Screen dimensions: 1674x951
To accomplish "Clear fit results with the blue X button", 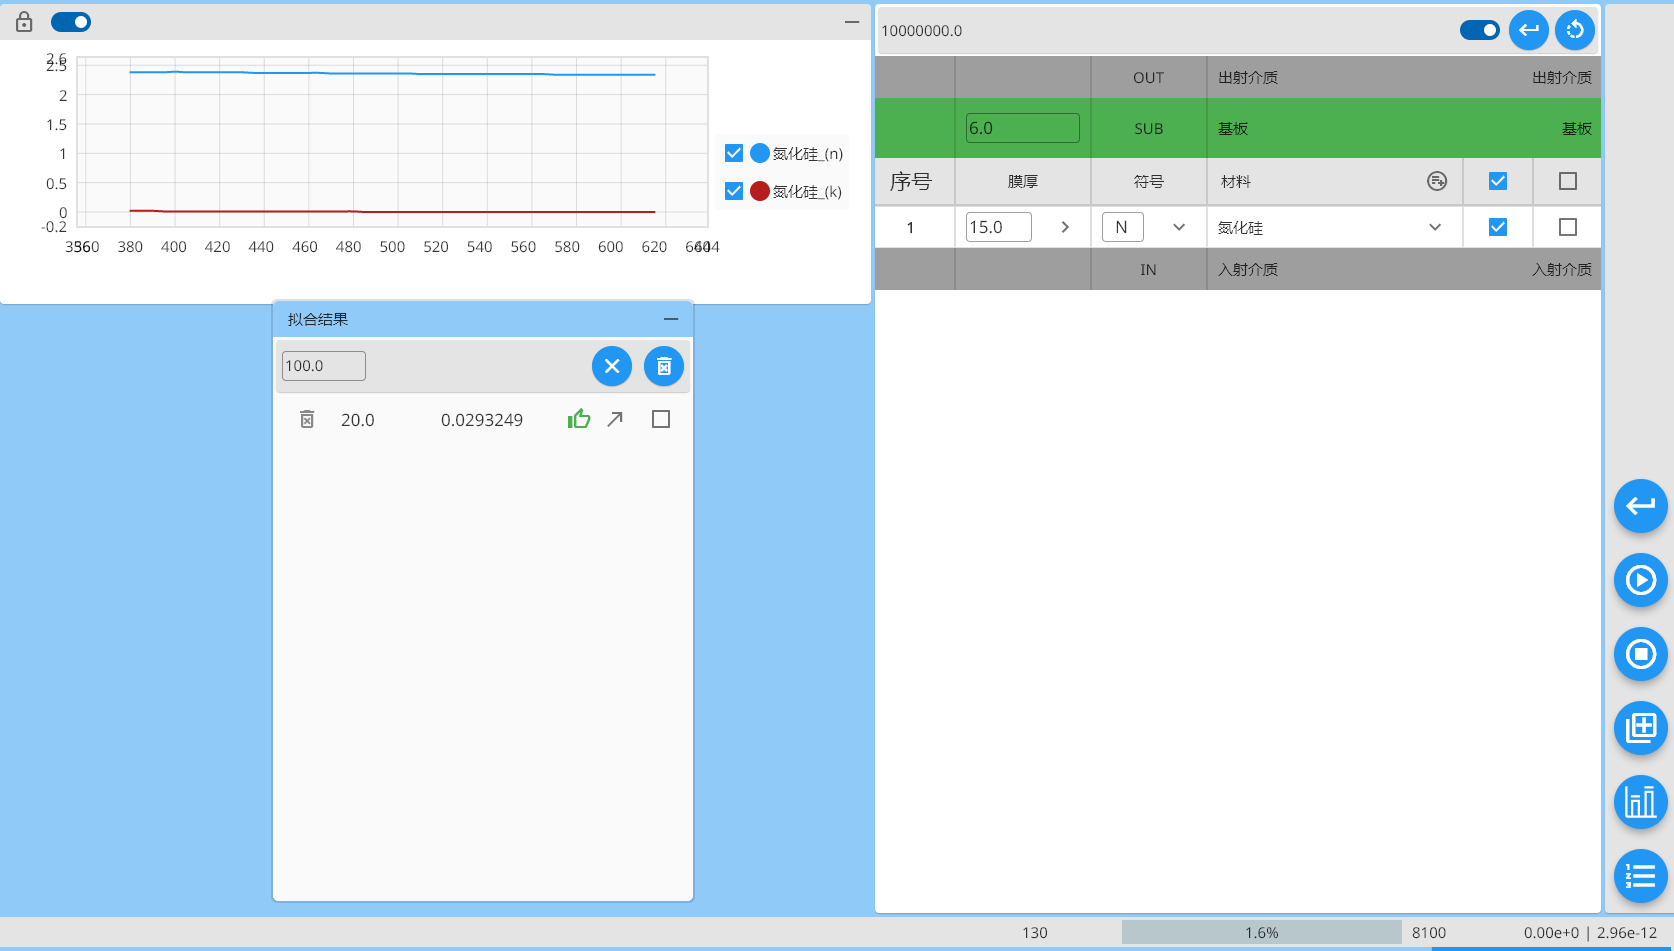I will 612,366.
